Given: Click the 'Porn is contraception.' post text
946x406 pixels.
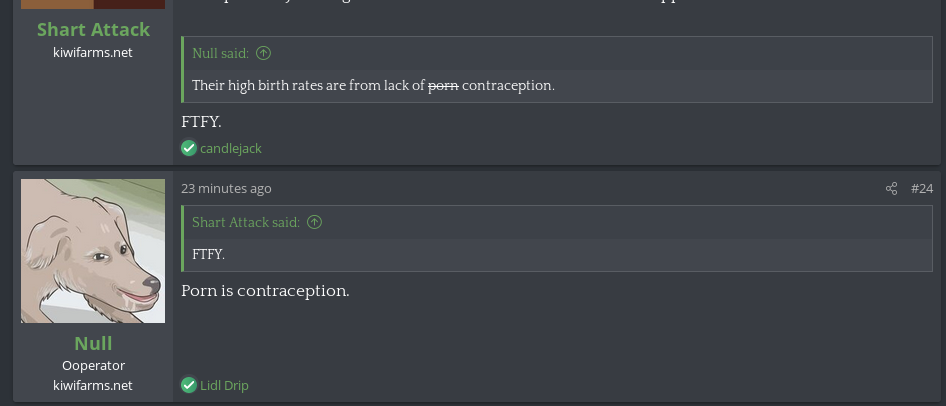Looking at the screenshot, I should click(265, 291).
